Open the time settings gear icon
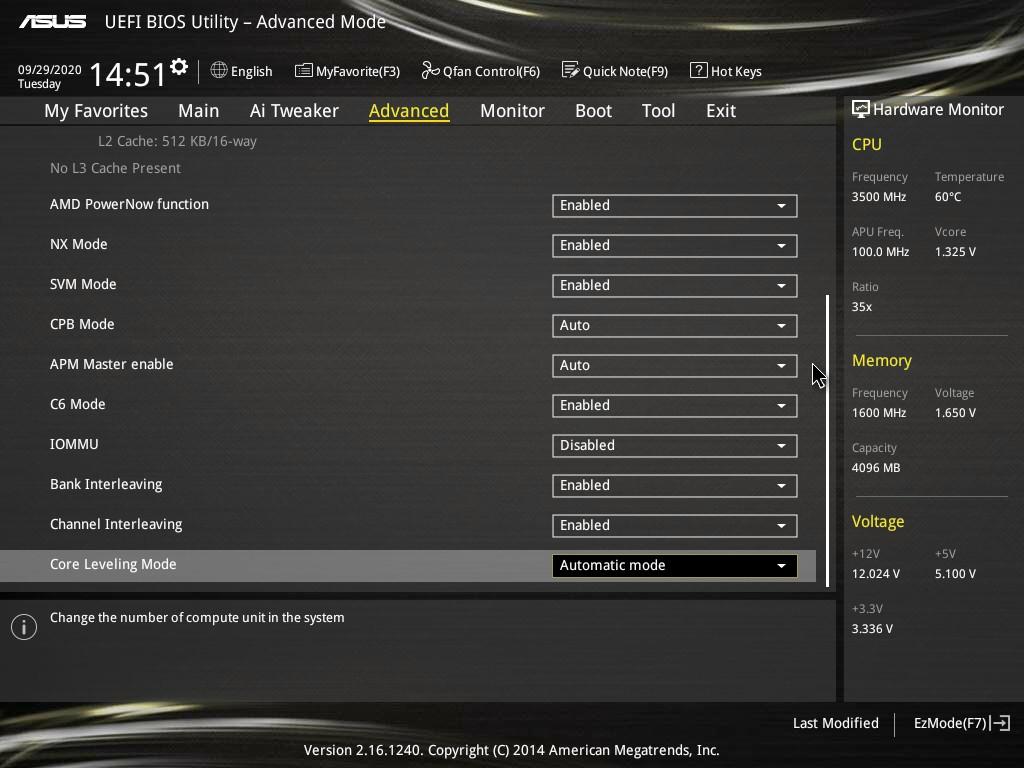The width and height of the screenshot is (1024, 768). [179, 67]
